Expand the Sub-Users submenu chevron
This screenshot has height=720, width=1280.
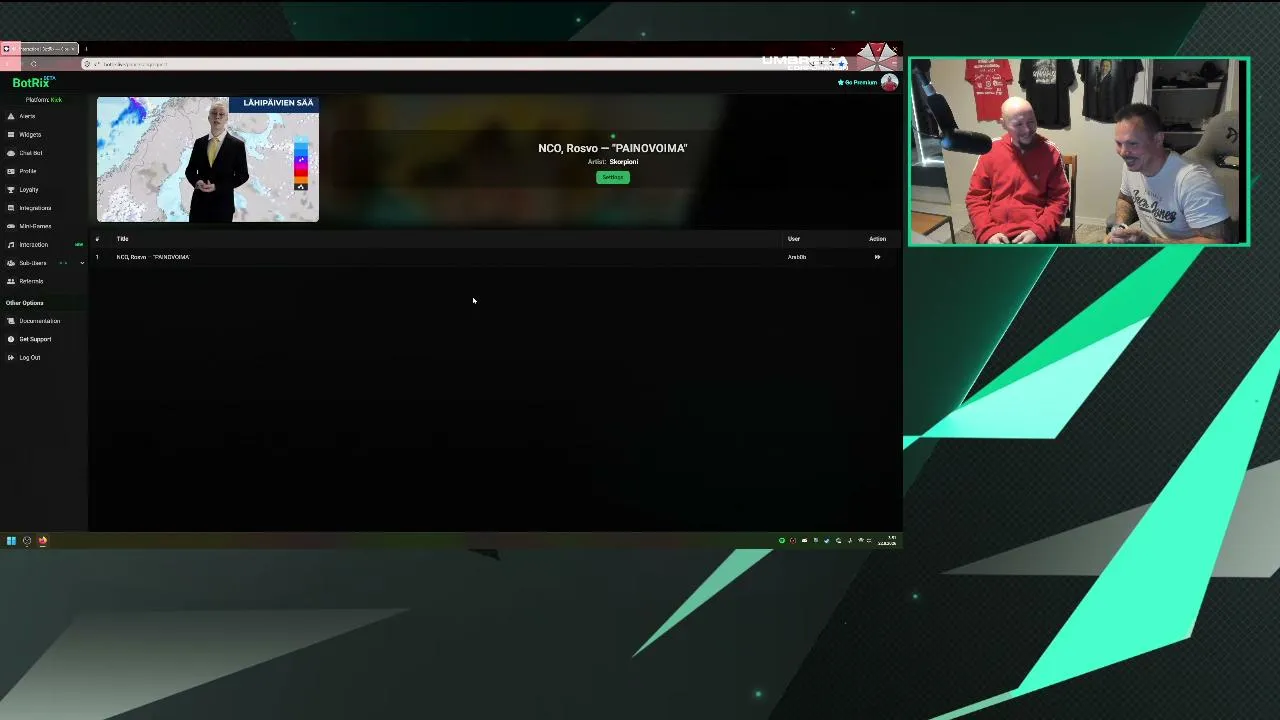pyautogui.click(x=82, y=263)
